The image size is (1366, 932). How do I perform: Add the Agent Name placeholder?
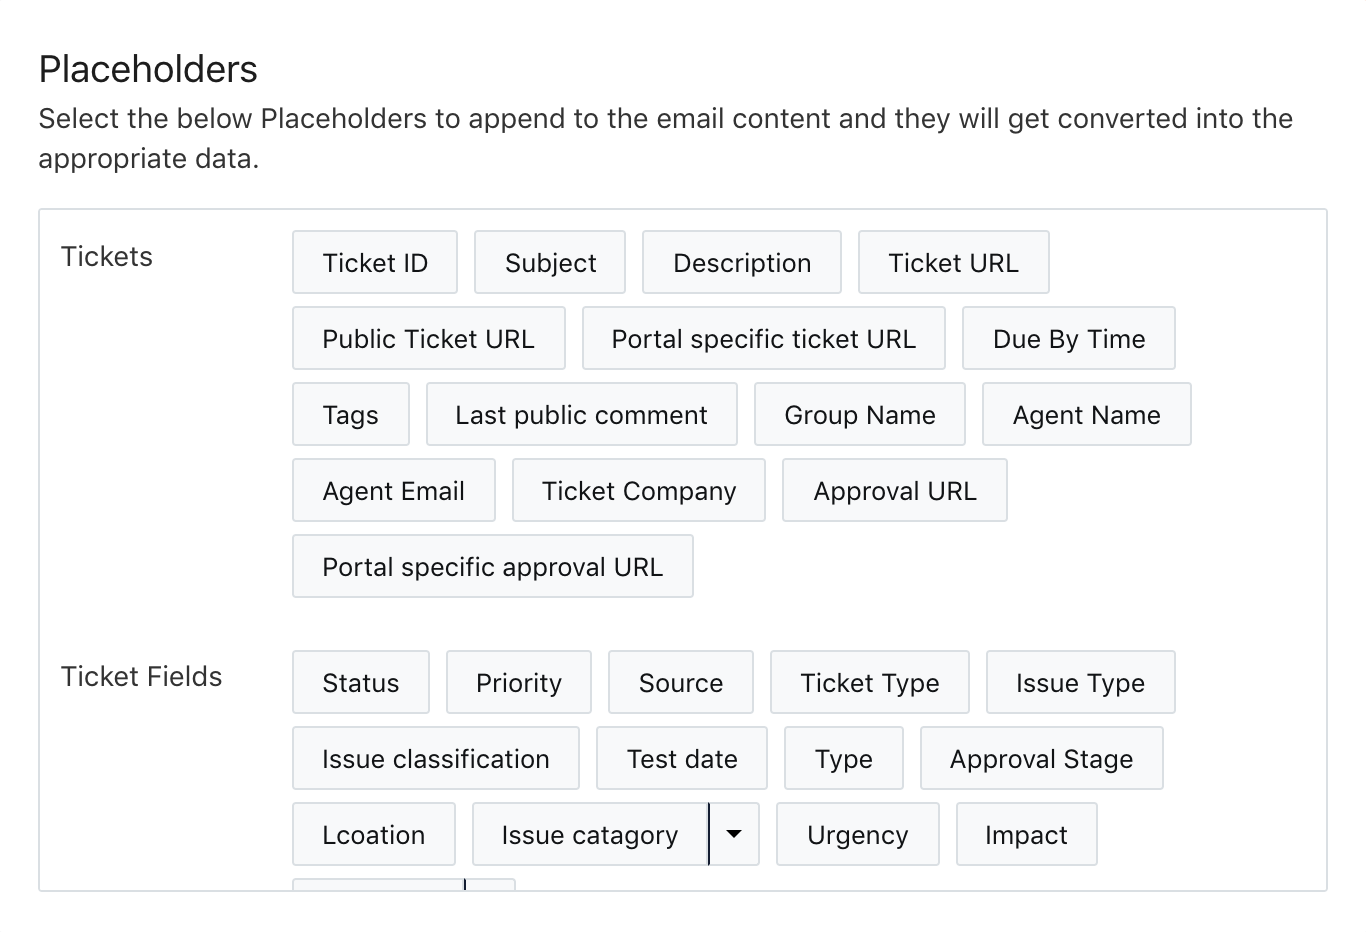tap(1087, 414)
